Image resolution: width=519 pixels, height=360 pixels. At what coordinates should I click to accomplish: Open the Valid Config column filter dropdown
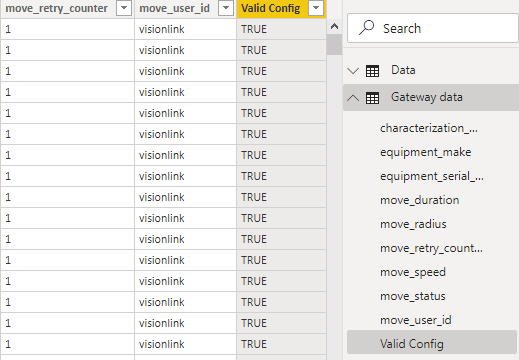[x=316, y=8]
